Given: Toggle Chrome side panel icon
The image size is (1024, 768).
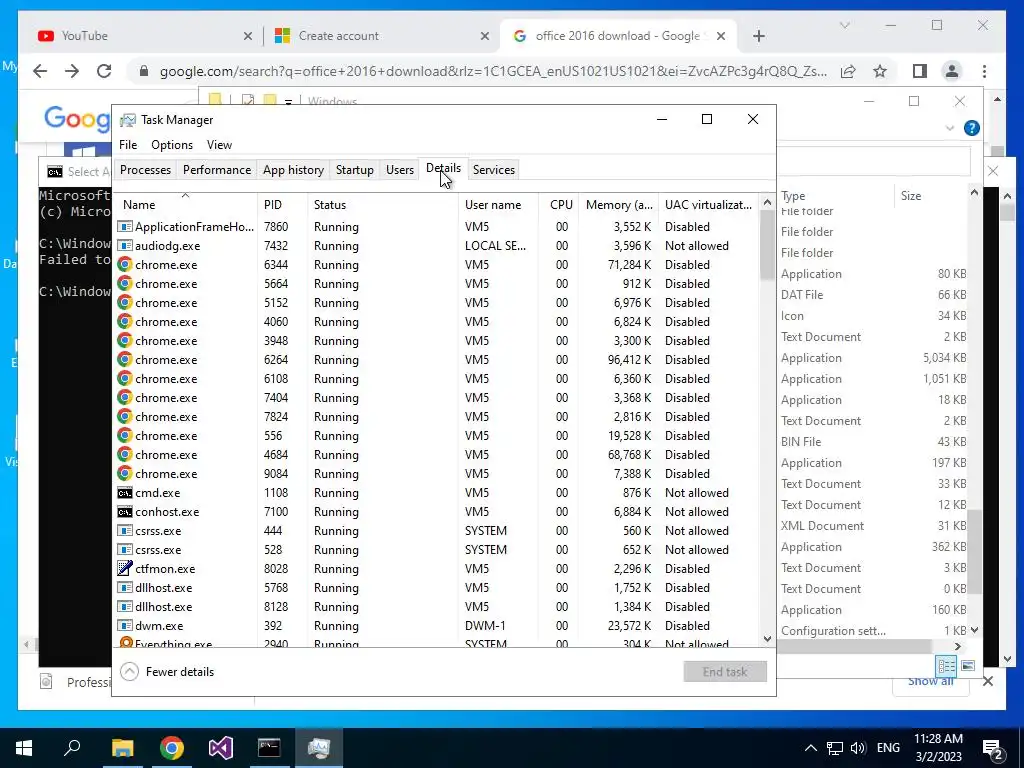Looking at the screenshot, I should (920, 71).
